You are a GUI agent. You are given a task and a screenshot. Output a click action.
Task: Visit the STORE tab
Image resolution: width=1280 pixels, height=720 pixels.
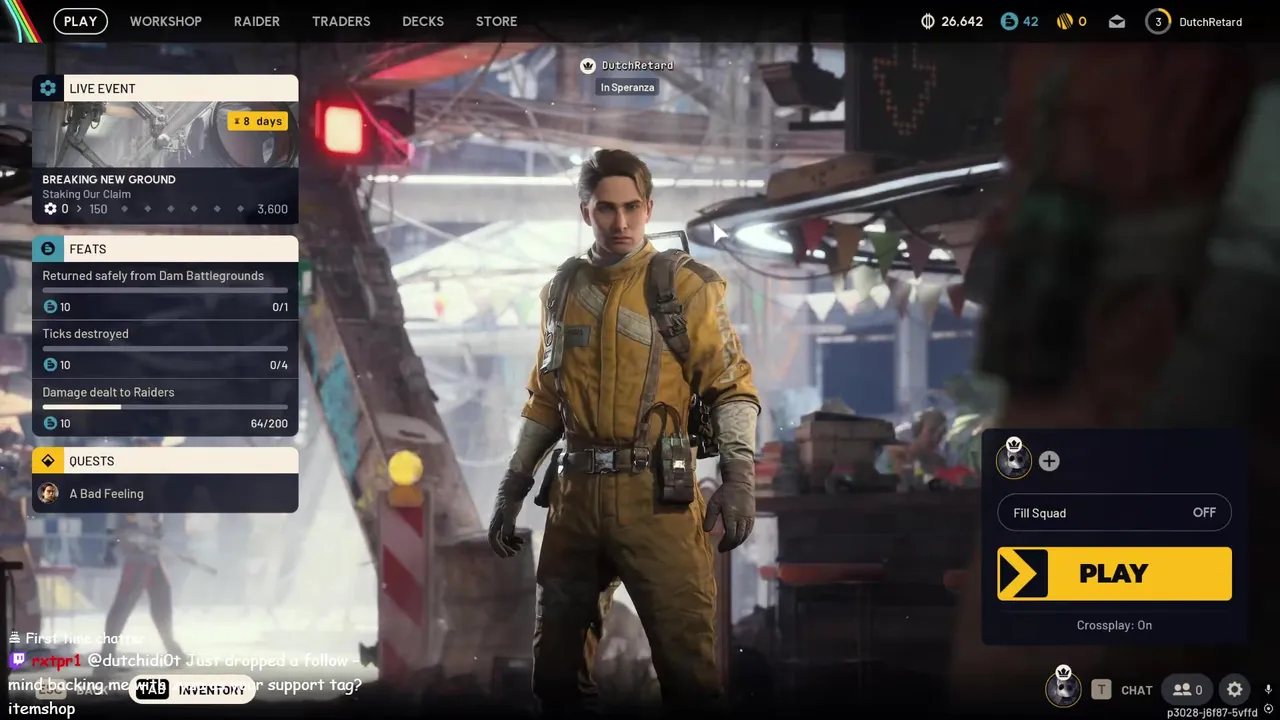[x=496, y=21]
